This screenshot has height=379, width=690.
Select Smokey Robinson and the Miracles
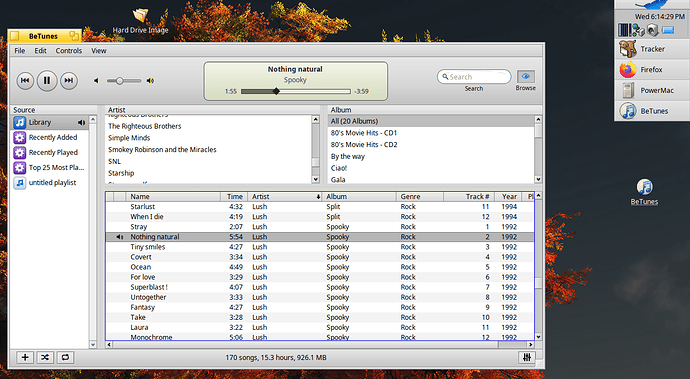click(208, 150)
